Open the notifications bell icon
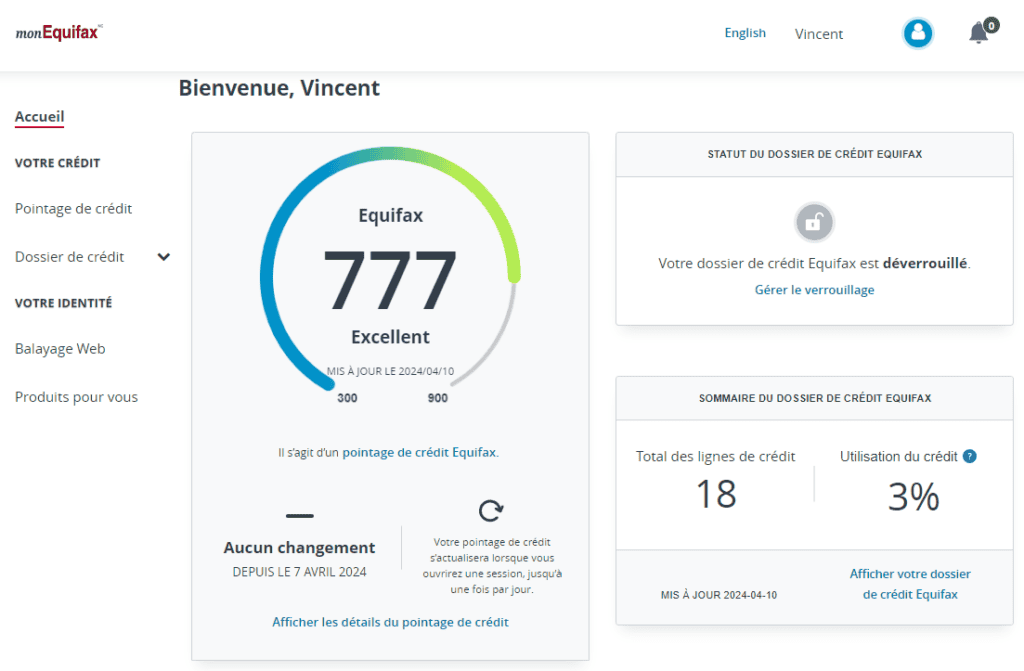The image size is (1024, 671). pyautogui.click(x=979, y=33)
